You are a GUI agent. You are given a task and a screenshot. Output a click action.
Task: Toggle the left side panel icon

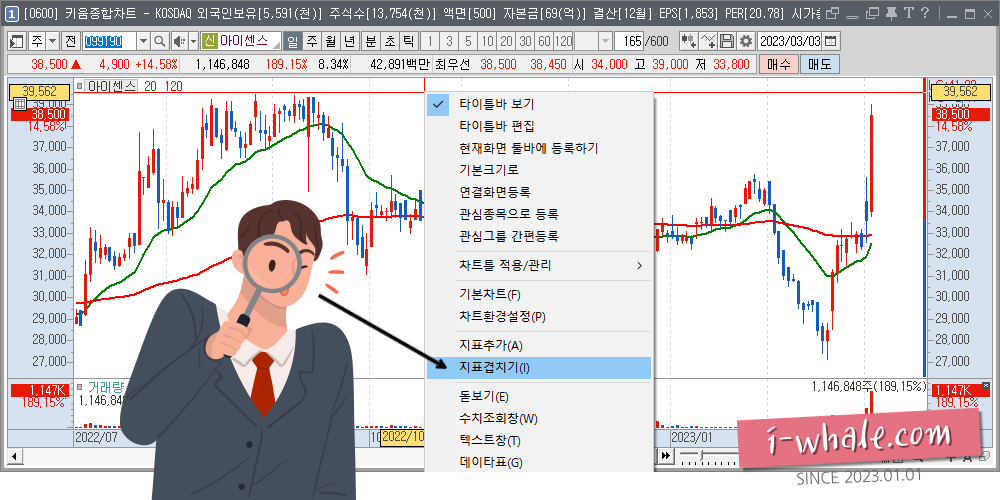coord(17,42)
